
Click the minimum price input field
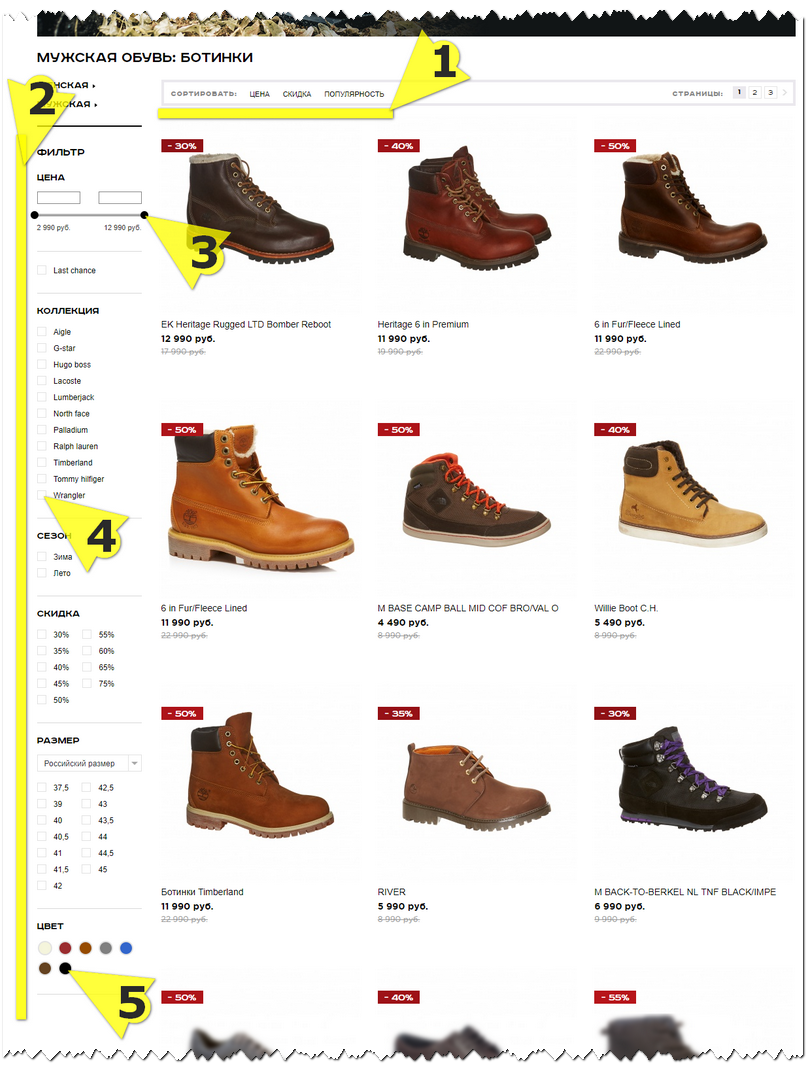(59, 197)
